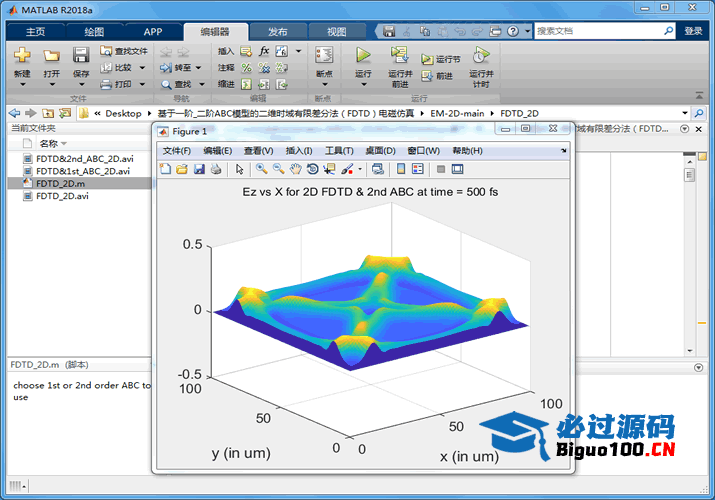Select Rotate 3D tool in Figure 1
Screen dimensions: 715x500
(312, 169)
